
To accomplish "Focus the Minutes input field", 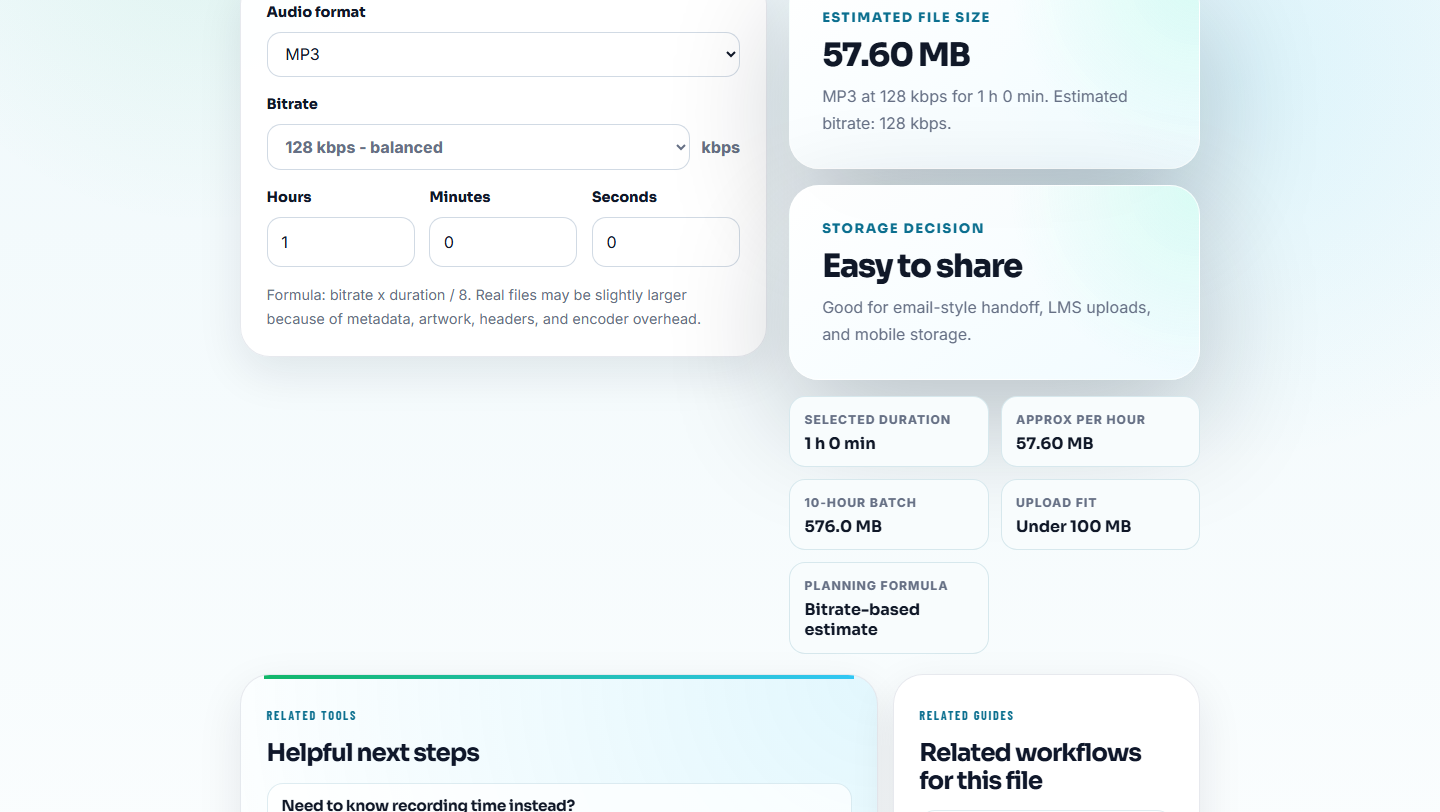I will (x=503, y=242).
